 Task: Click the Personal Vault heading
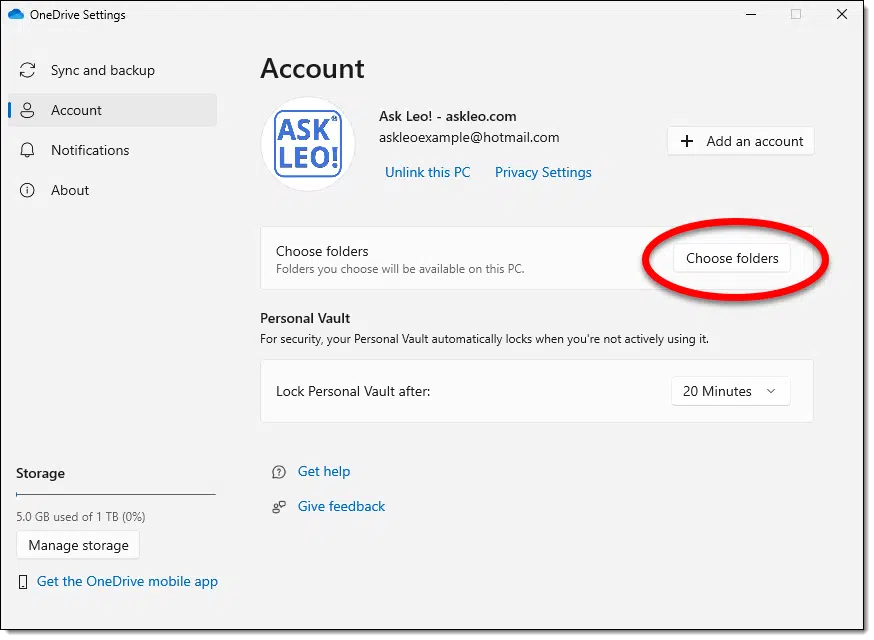click(x=305, y=318)
